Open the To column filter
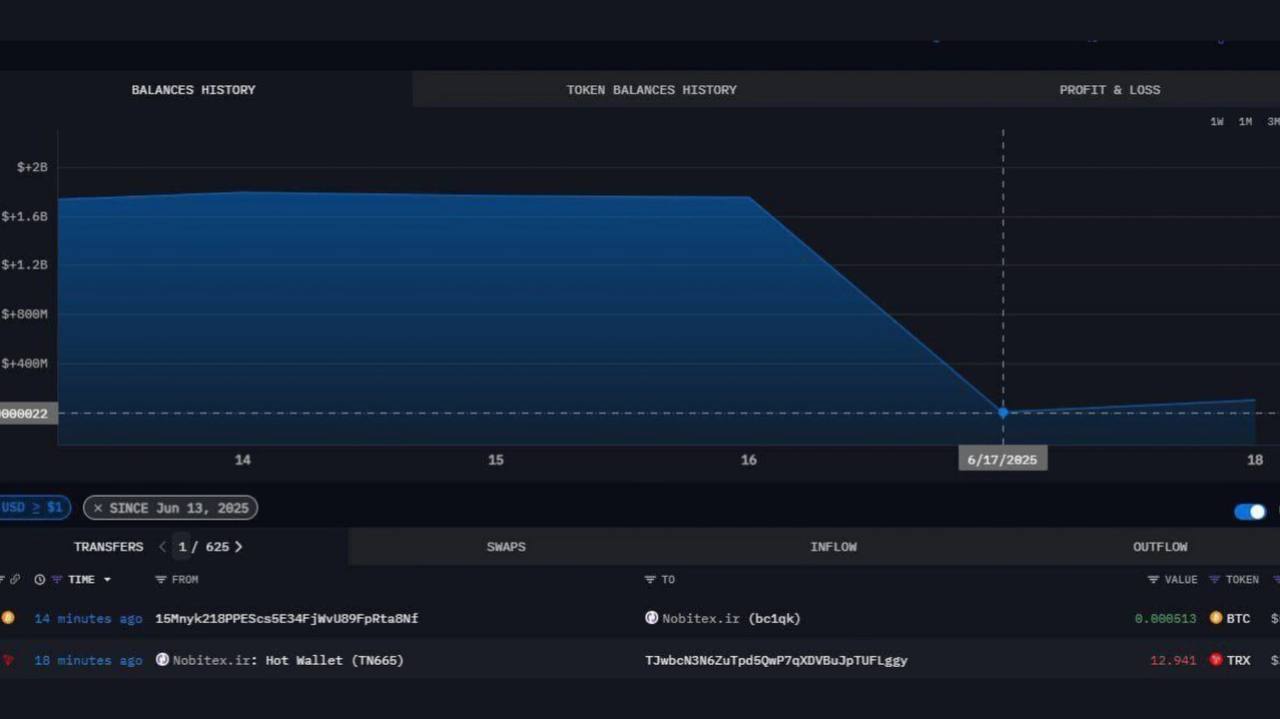This screenshot has height=719, width=1280. (x=651, y=580)
